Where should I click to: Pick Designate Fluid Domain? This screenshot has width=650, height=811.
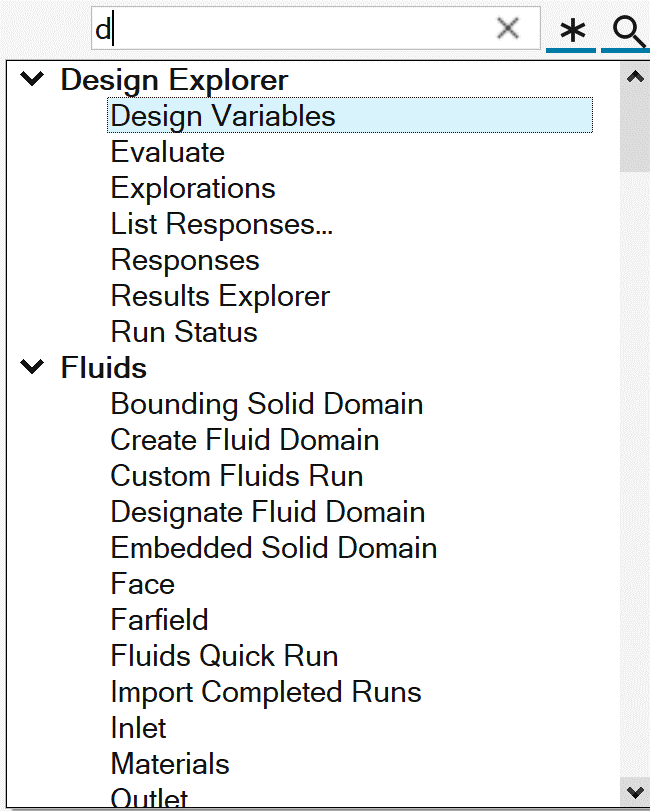pyautogui.click(x=268, y=512)
